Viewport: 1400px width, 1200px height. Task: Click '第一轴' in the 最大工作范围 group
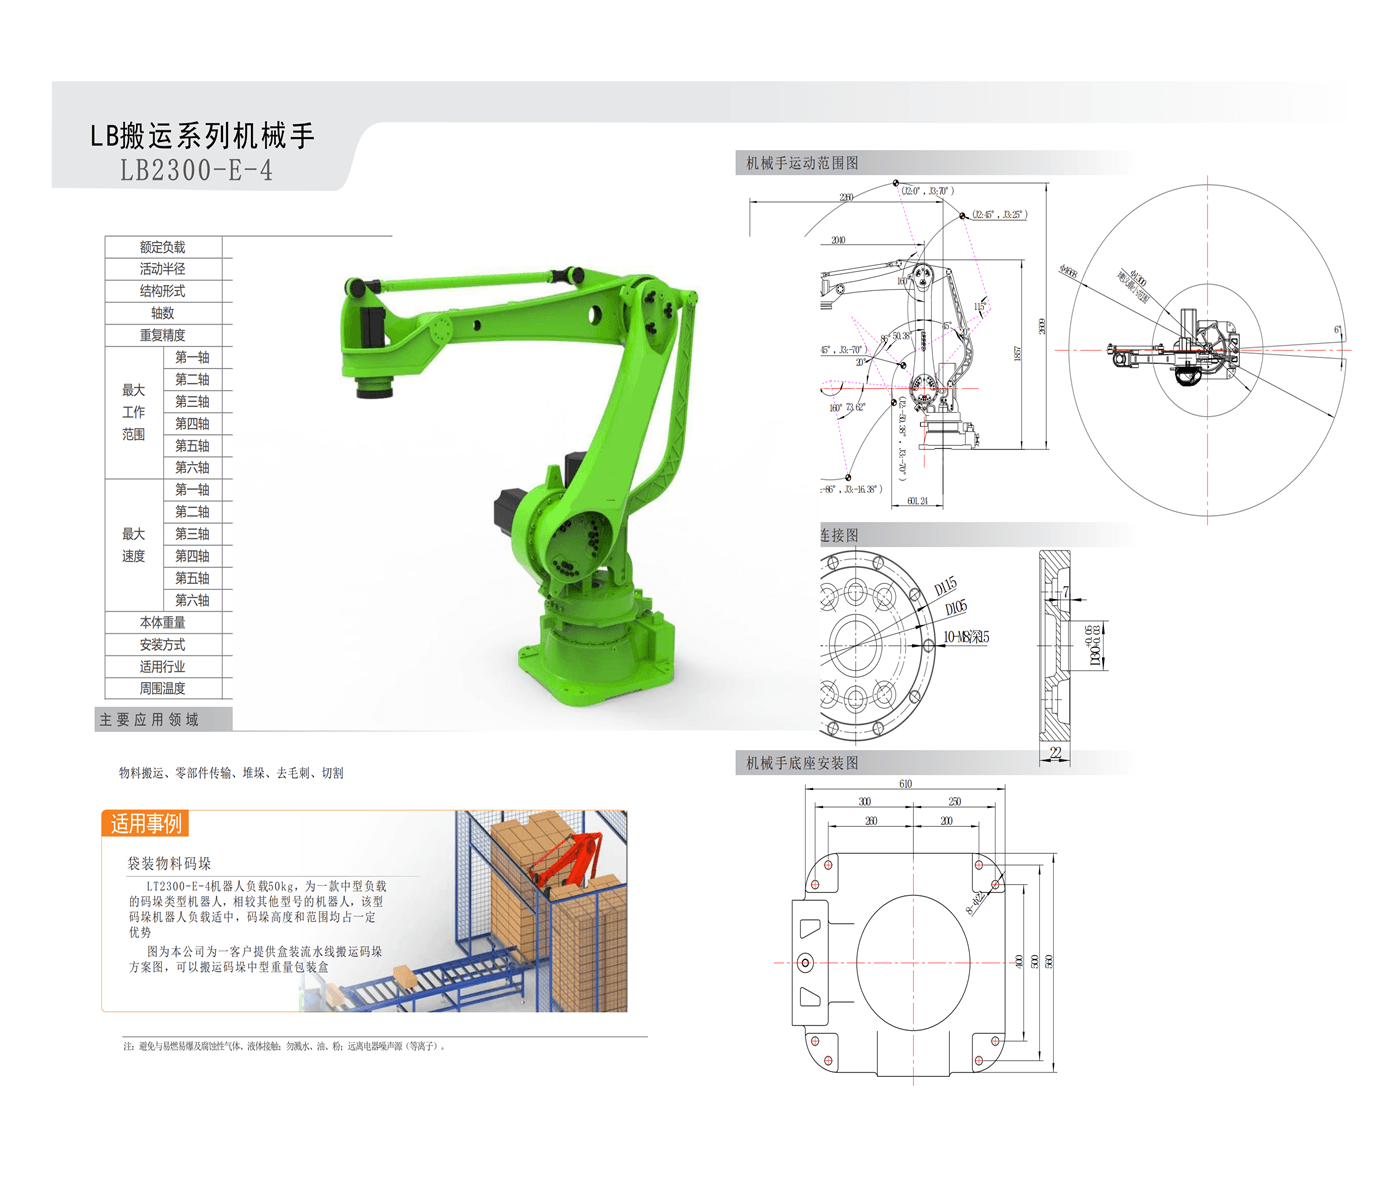(x=192, y=357)
